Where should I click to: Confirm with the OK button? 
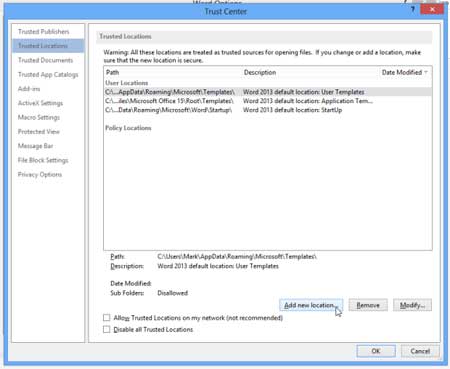tap(376, 351)
